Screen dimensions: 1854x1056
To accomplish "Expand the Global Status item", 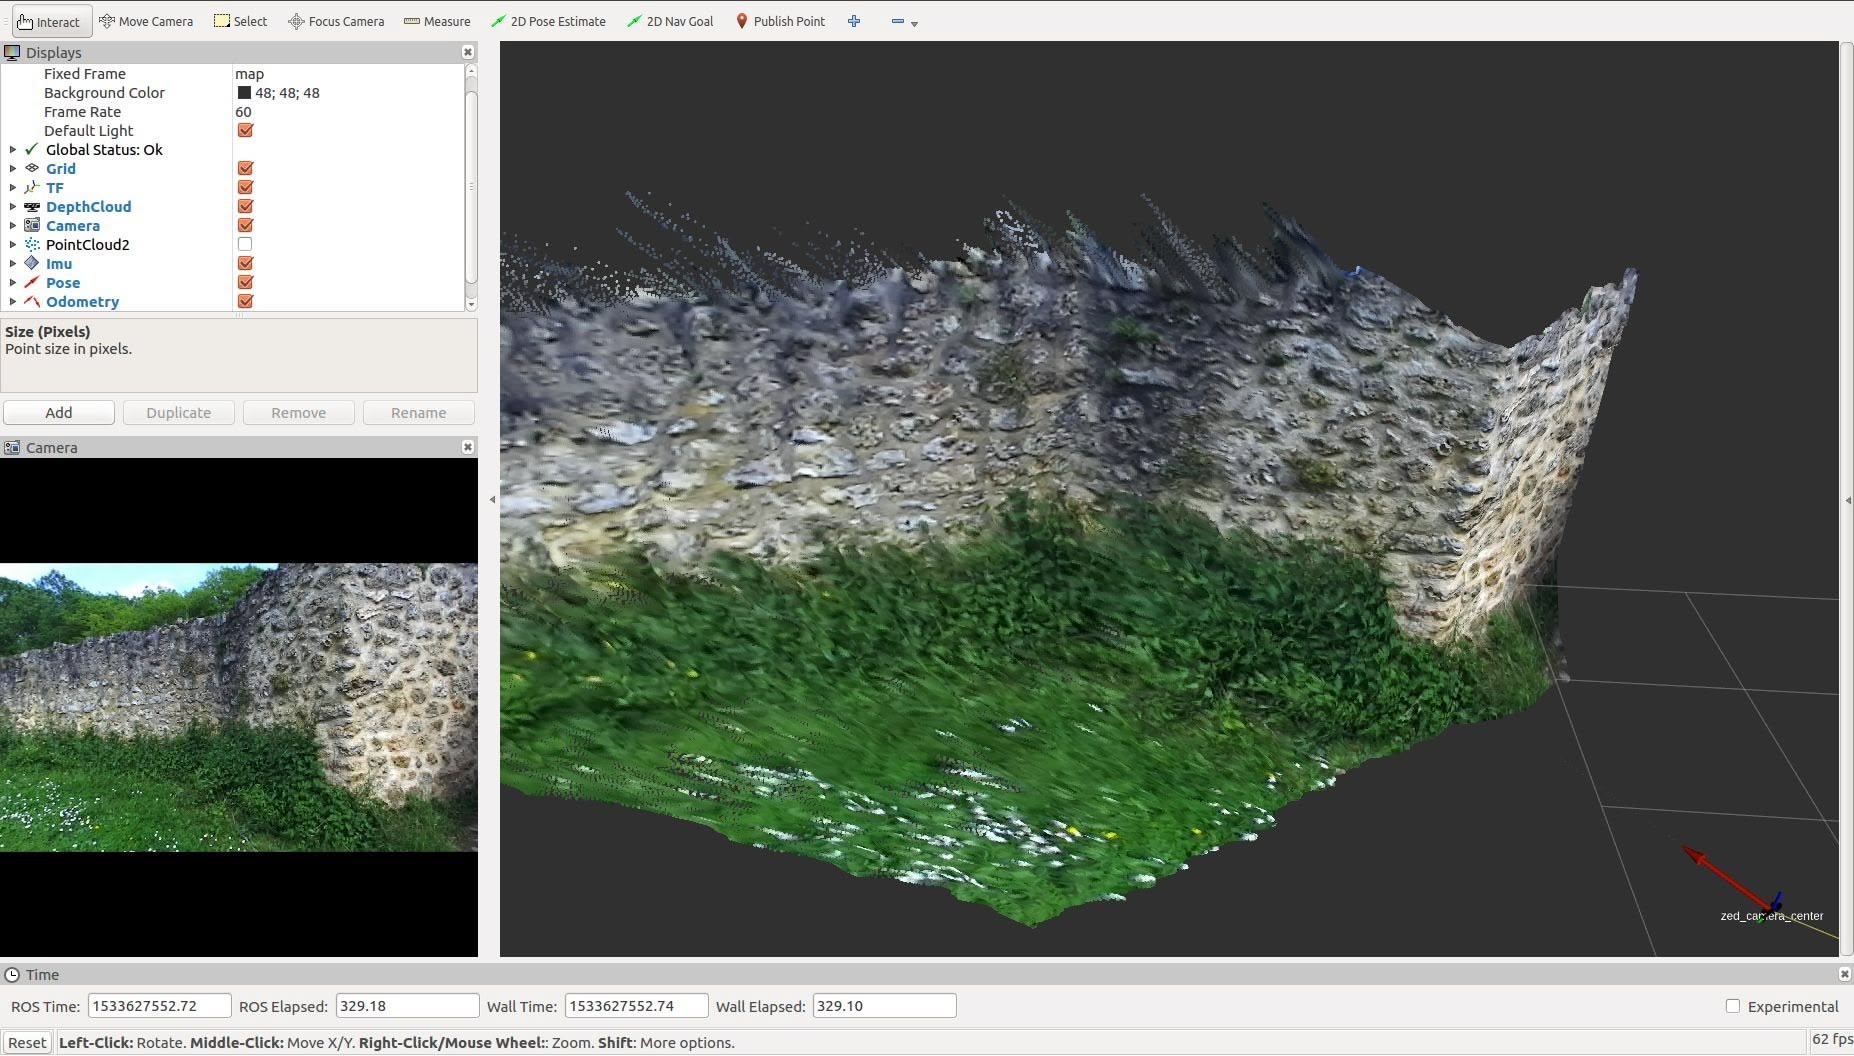I will (13, 150).
